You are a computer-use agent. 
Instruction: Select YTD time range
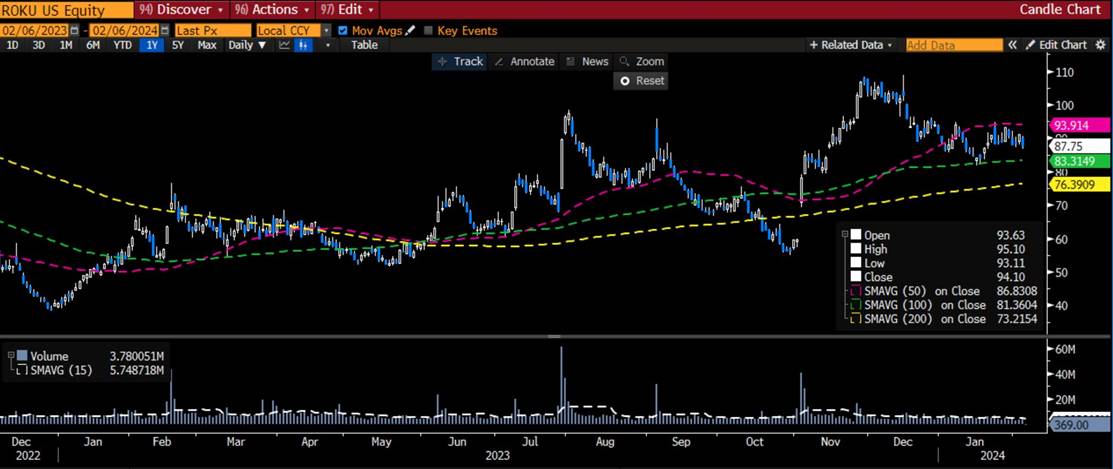pos(123,45)
